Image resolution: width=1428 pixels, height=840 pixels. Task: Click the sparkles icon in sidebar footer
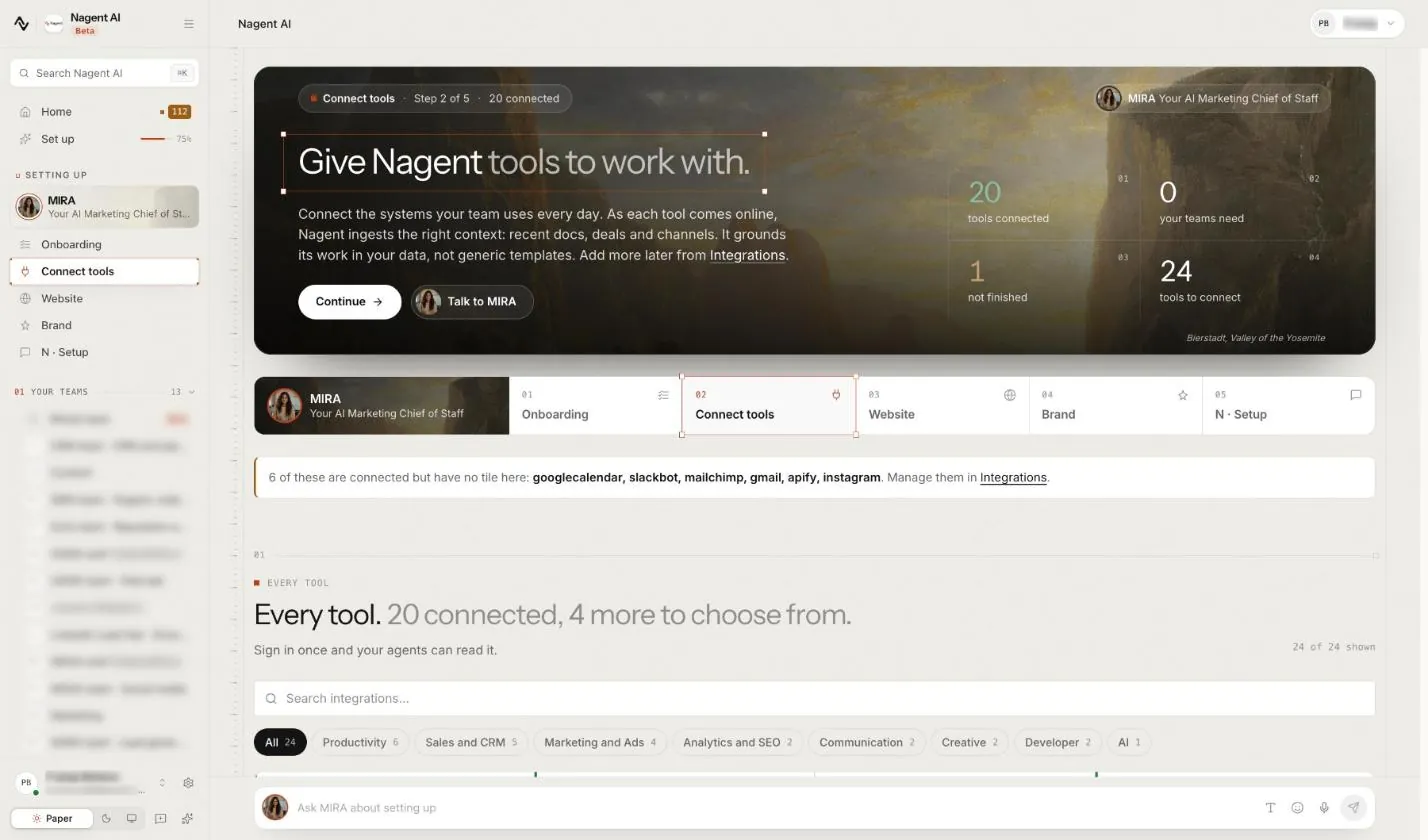(x=187, y=818)
